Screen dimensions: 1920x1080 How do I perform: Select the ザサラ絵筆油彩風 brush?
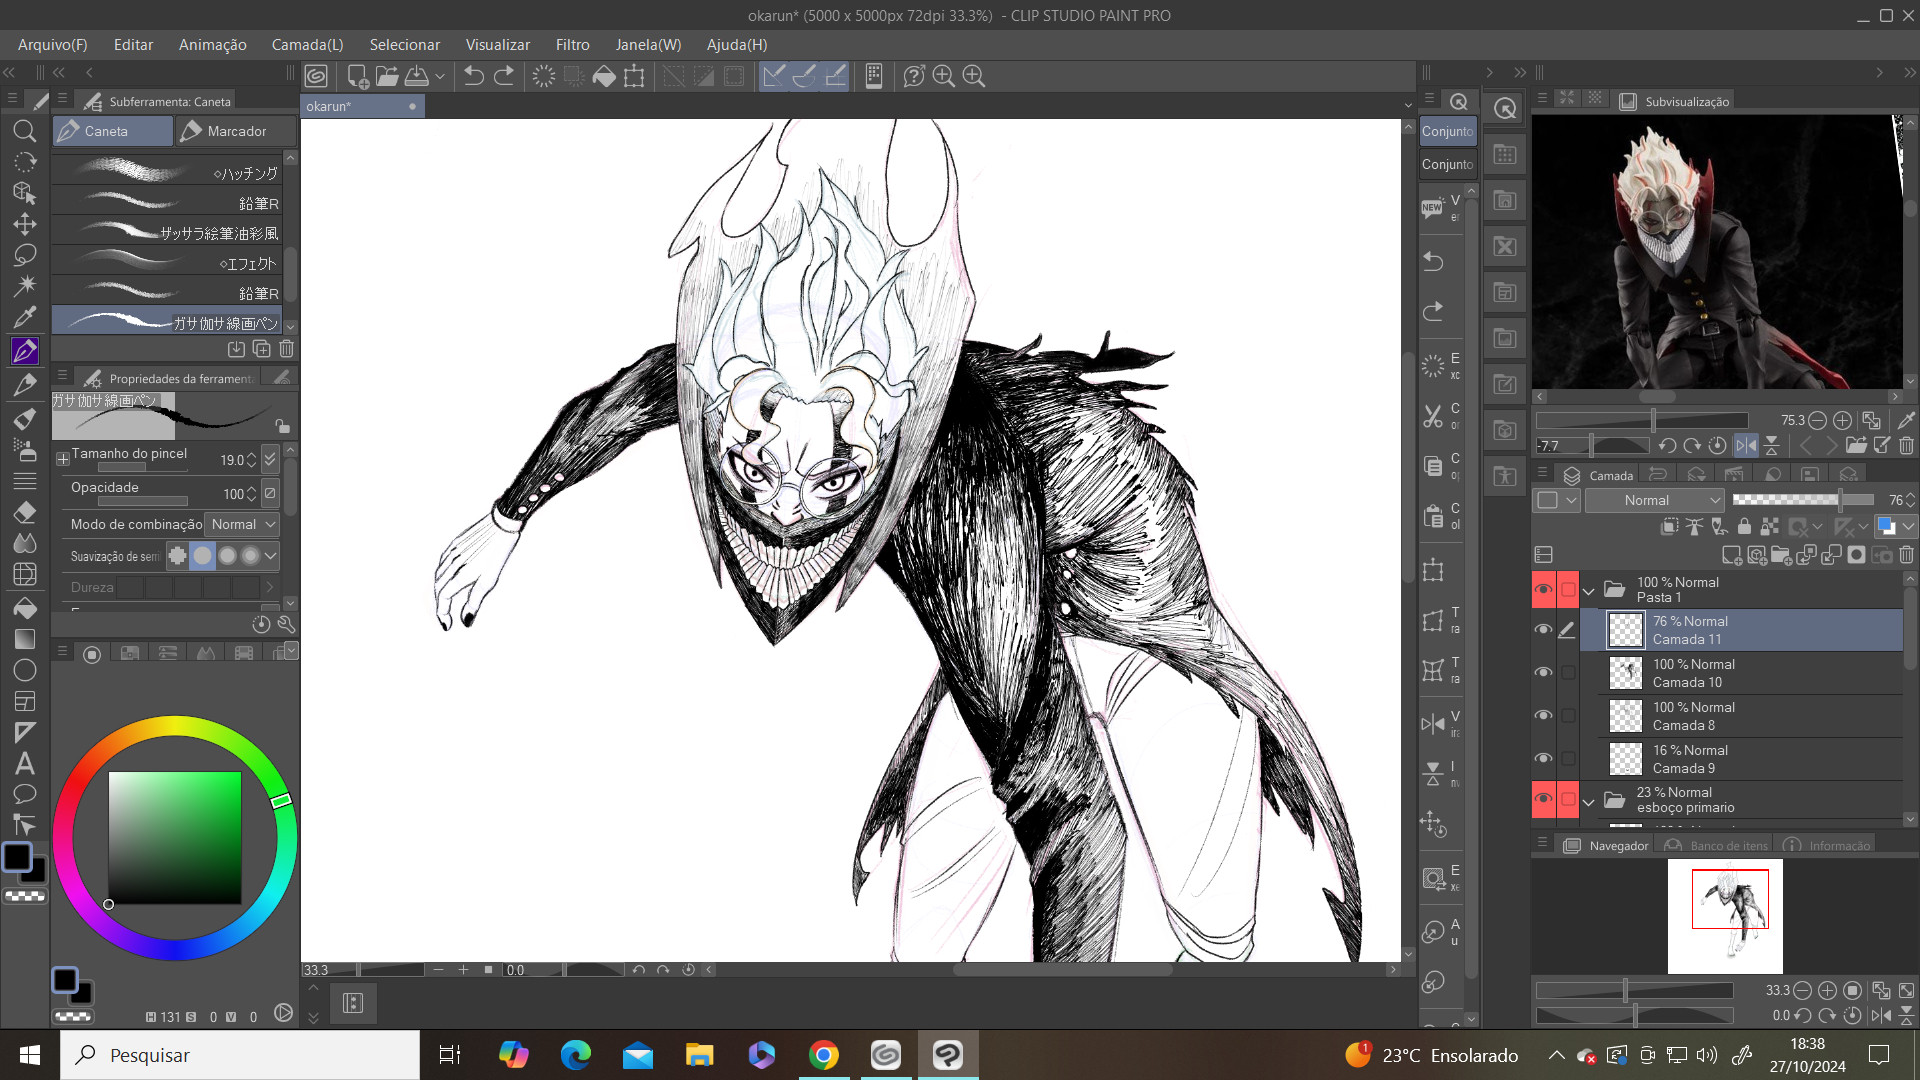[x=167, y=231]
